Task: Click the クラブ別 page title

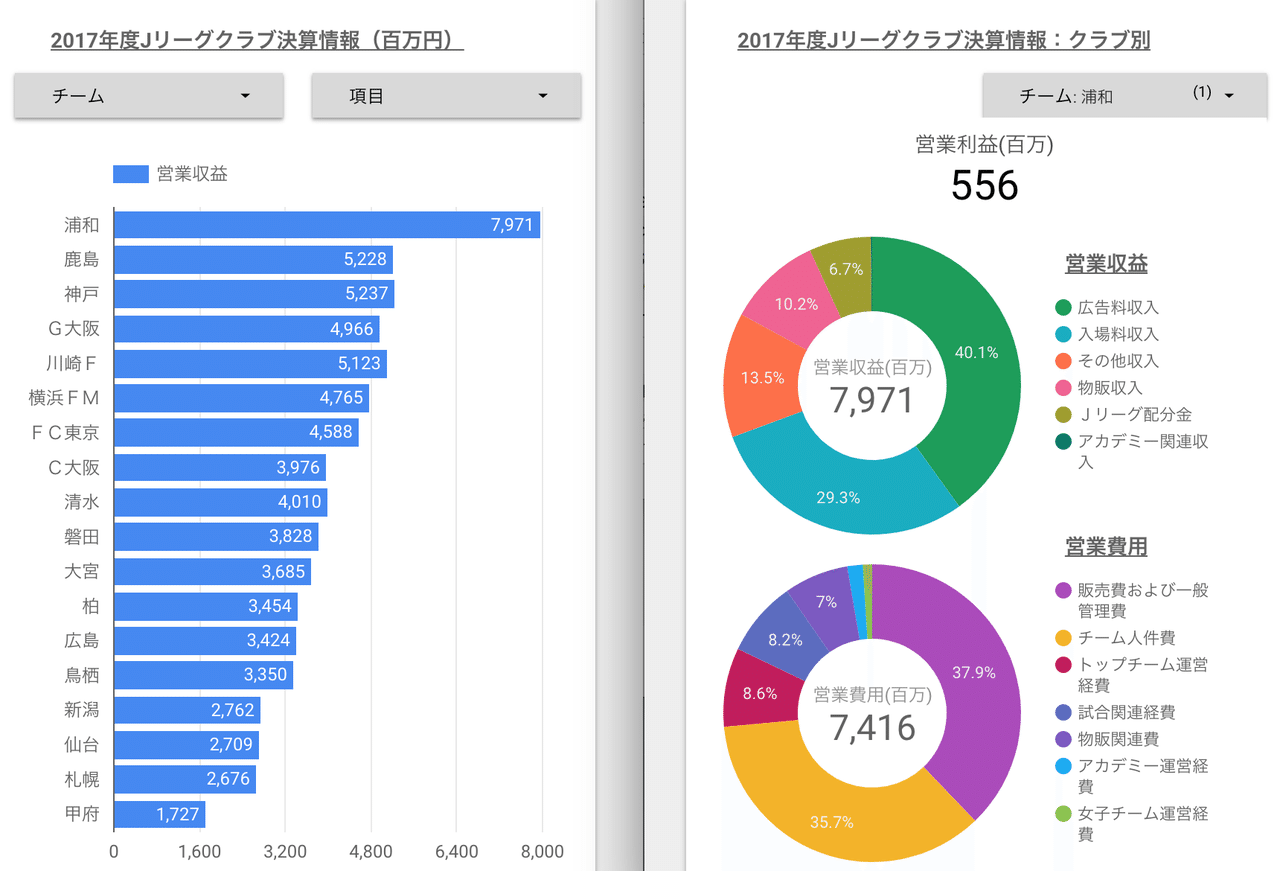Action: click(943, 40)
